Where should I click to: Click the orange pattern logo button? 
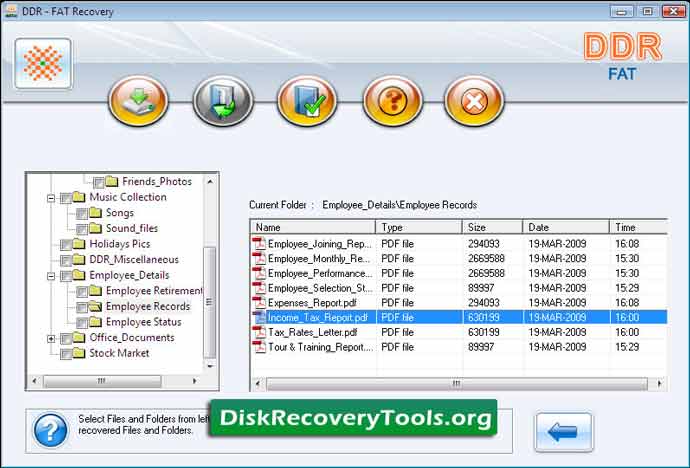(43, 63)
